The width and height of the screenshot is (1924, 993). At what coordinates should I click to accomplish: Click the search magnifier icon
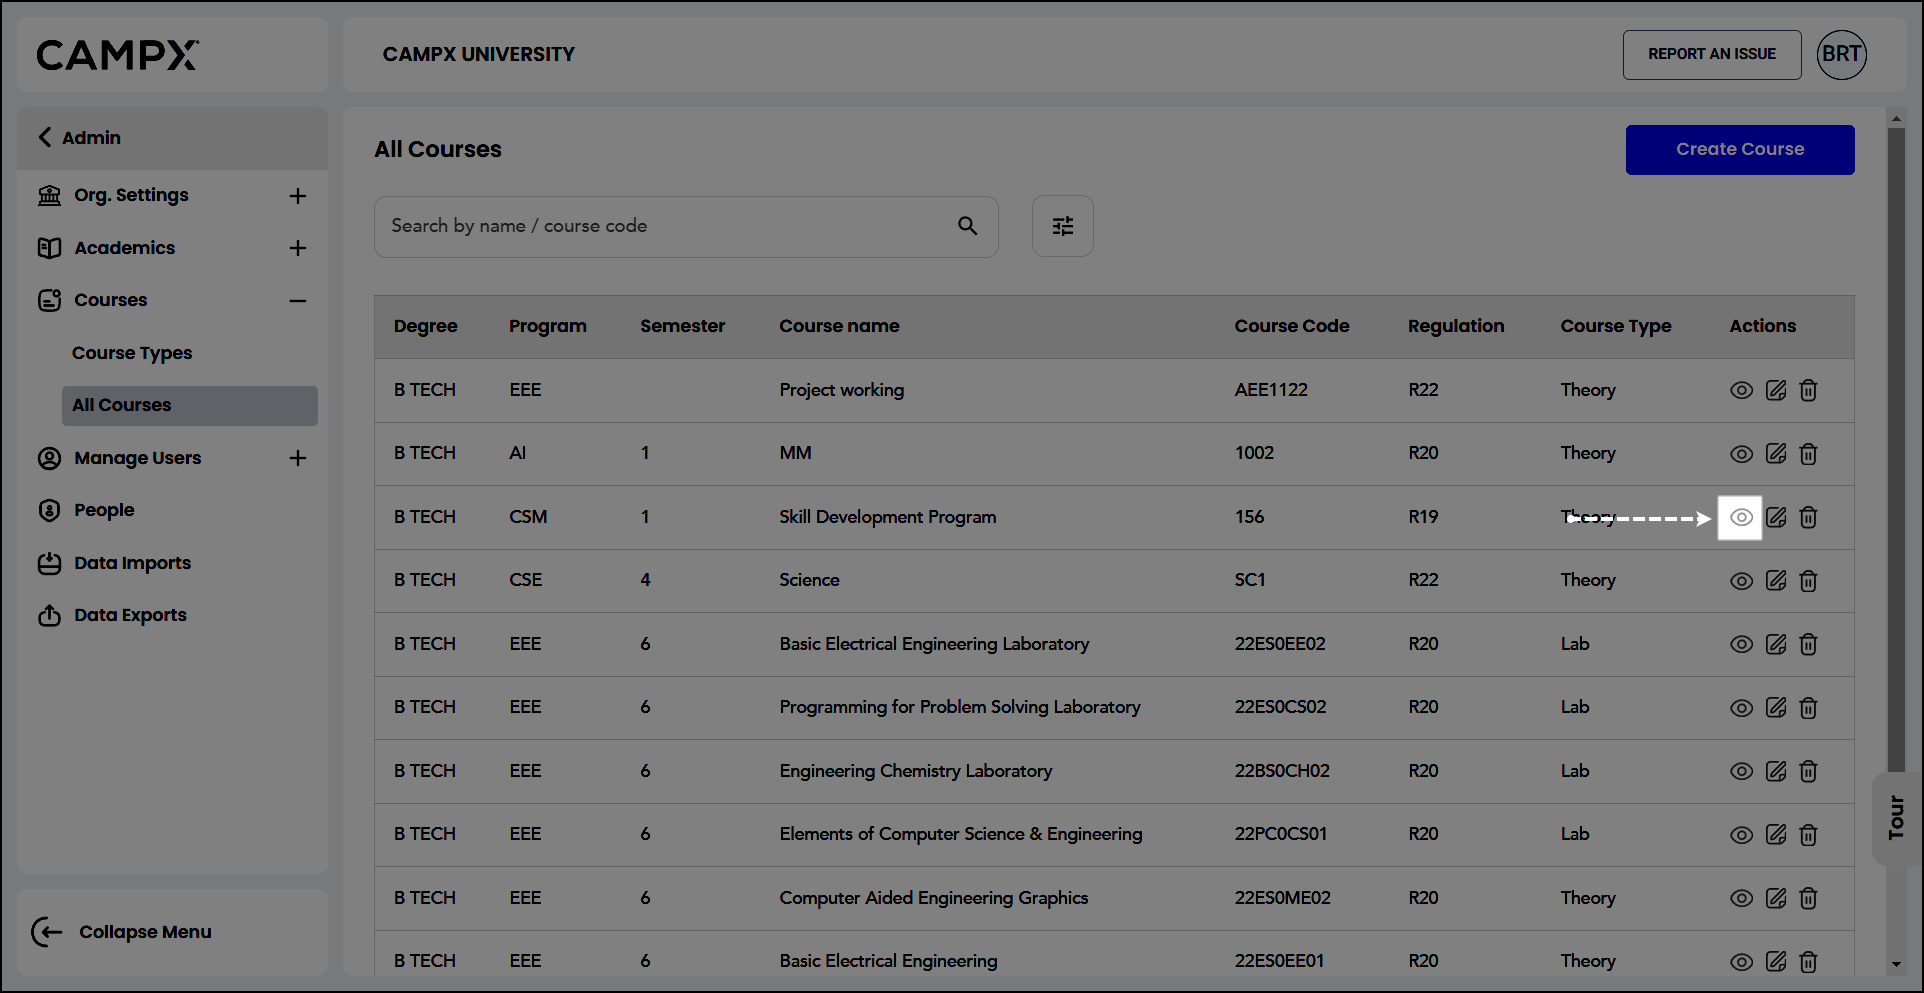click(967, 226)
